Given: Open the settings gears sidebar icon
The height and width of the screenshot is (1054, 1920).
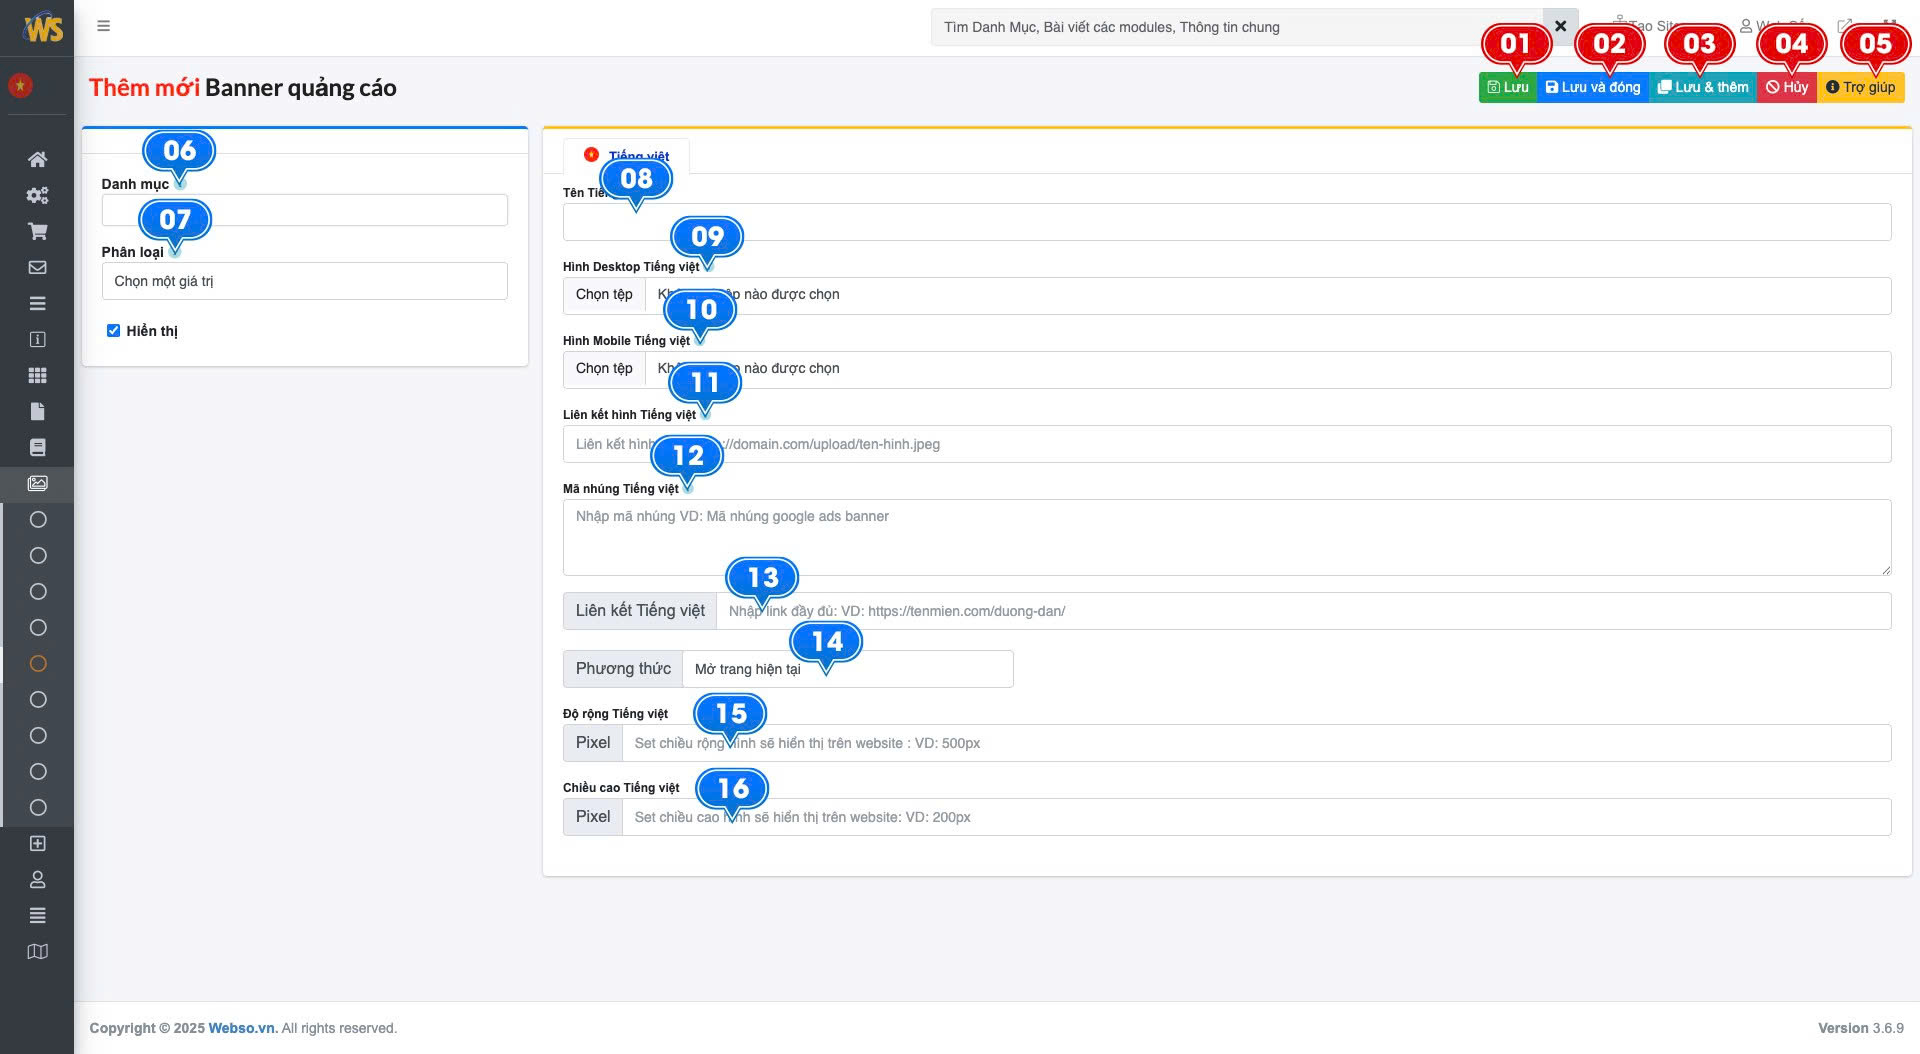Looking at the screenshot, I should coord(37,195).
